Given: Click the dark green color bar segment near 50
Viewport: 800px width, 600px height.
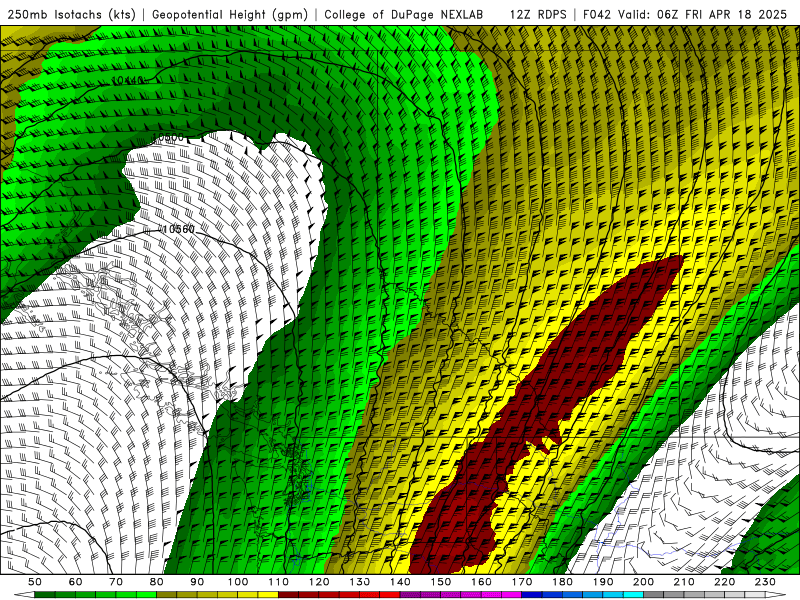Looking at the screenshot, I should pyautogui.click(x=45, y=595).
